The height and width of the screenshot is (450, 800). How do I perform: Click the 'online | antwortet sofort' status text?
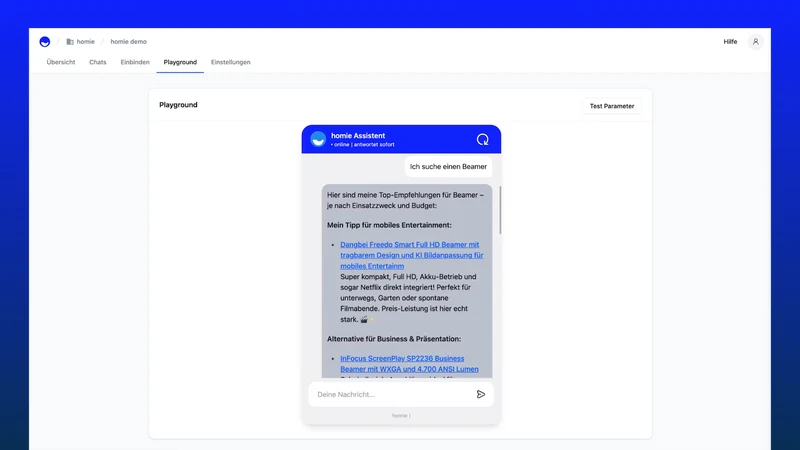click(x=363, y=145)
